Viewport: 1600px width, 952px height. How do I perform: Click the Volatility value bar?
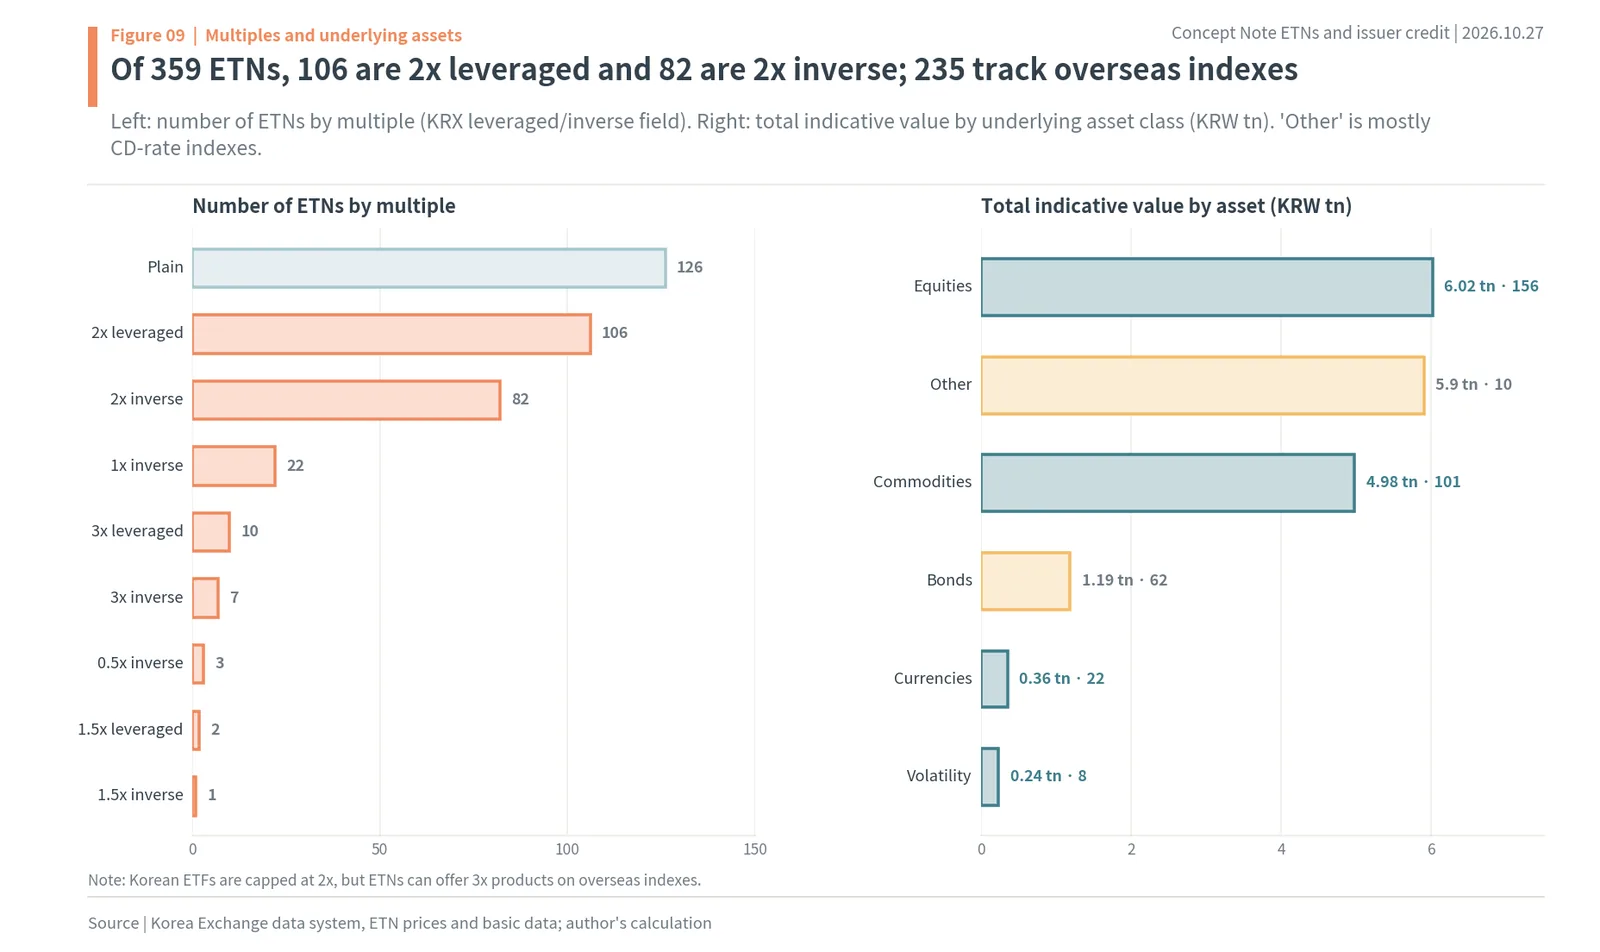pos(990,777)
